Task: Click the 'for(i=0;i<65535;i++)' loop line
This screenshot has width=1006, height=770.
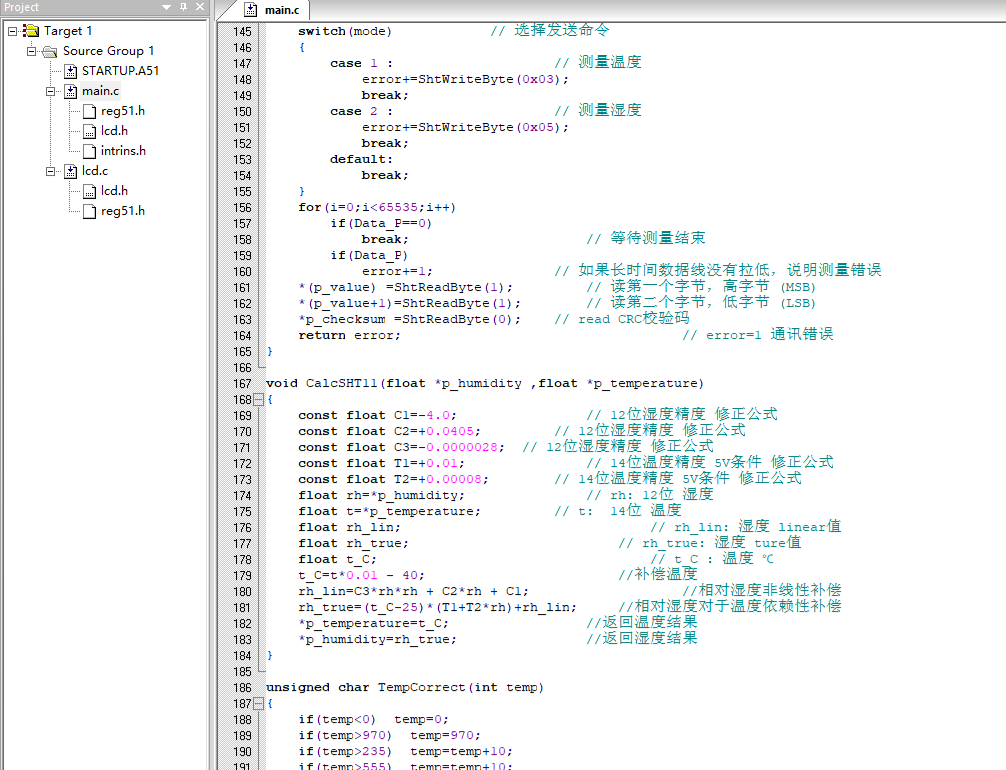Action: [377, 207]
